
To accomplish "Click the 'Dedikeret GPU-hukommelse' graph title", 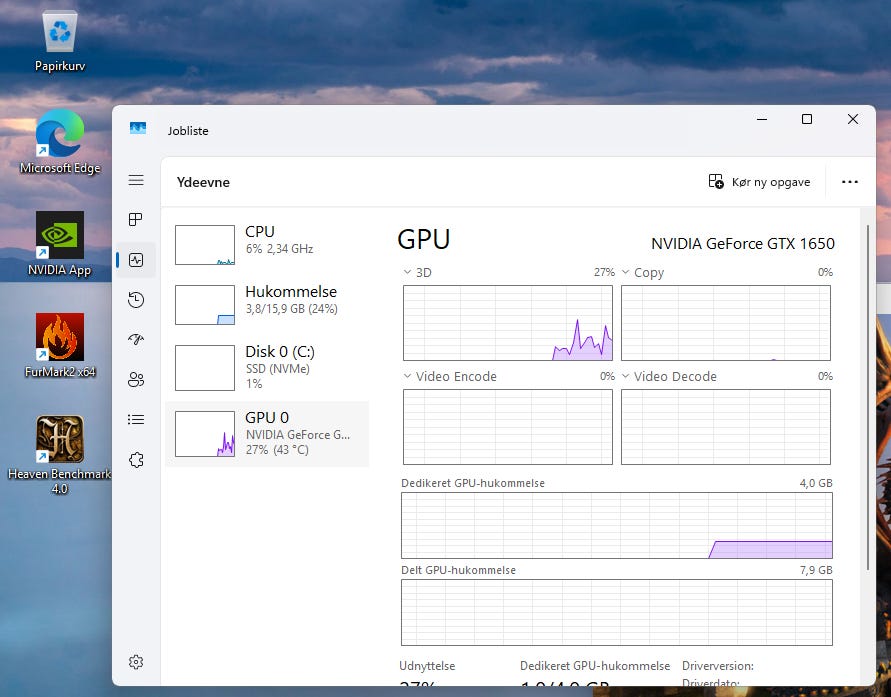I will [x=473, y=483].
